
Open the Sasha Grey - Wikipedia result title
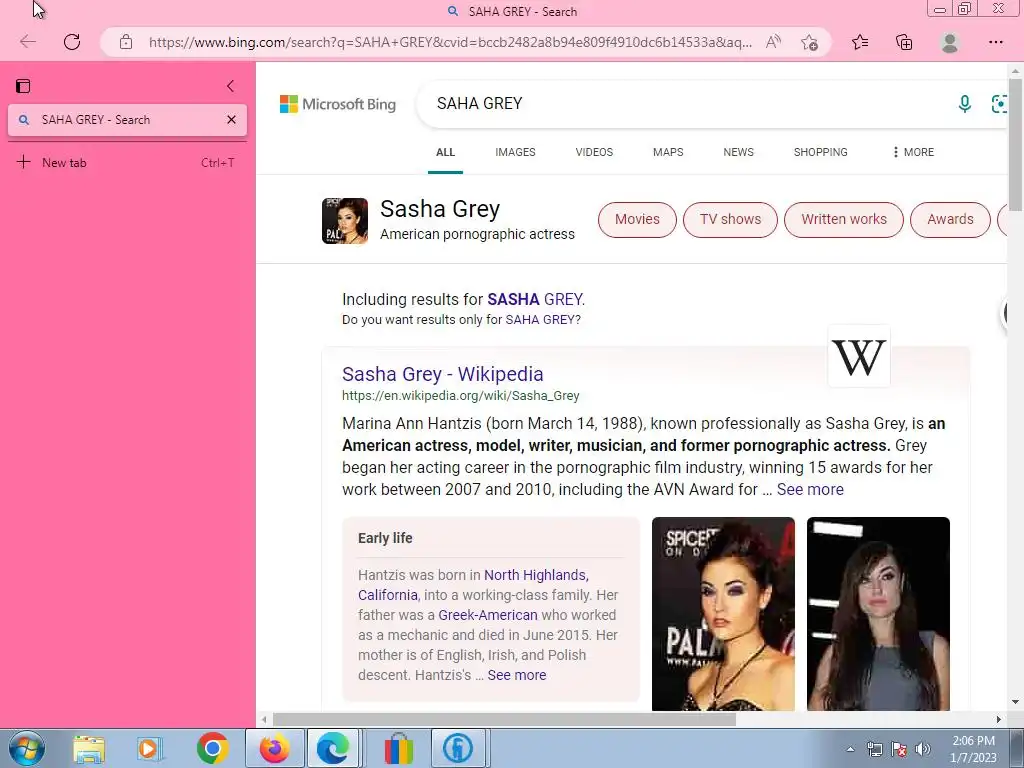[443, 374]
